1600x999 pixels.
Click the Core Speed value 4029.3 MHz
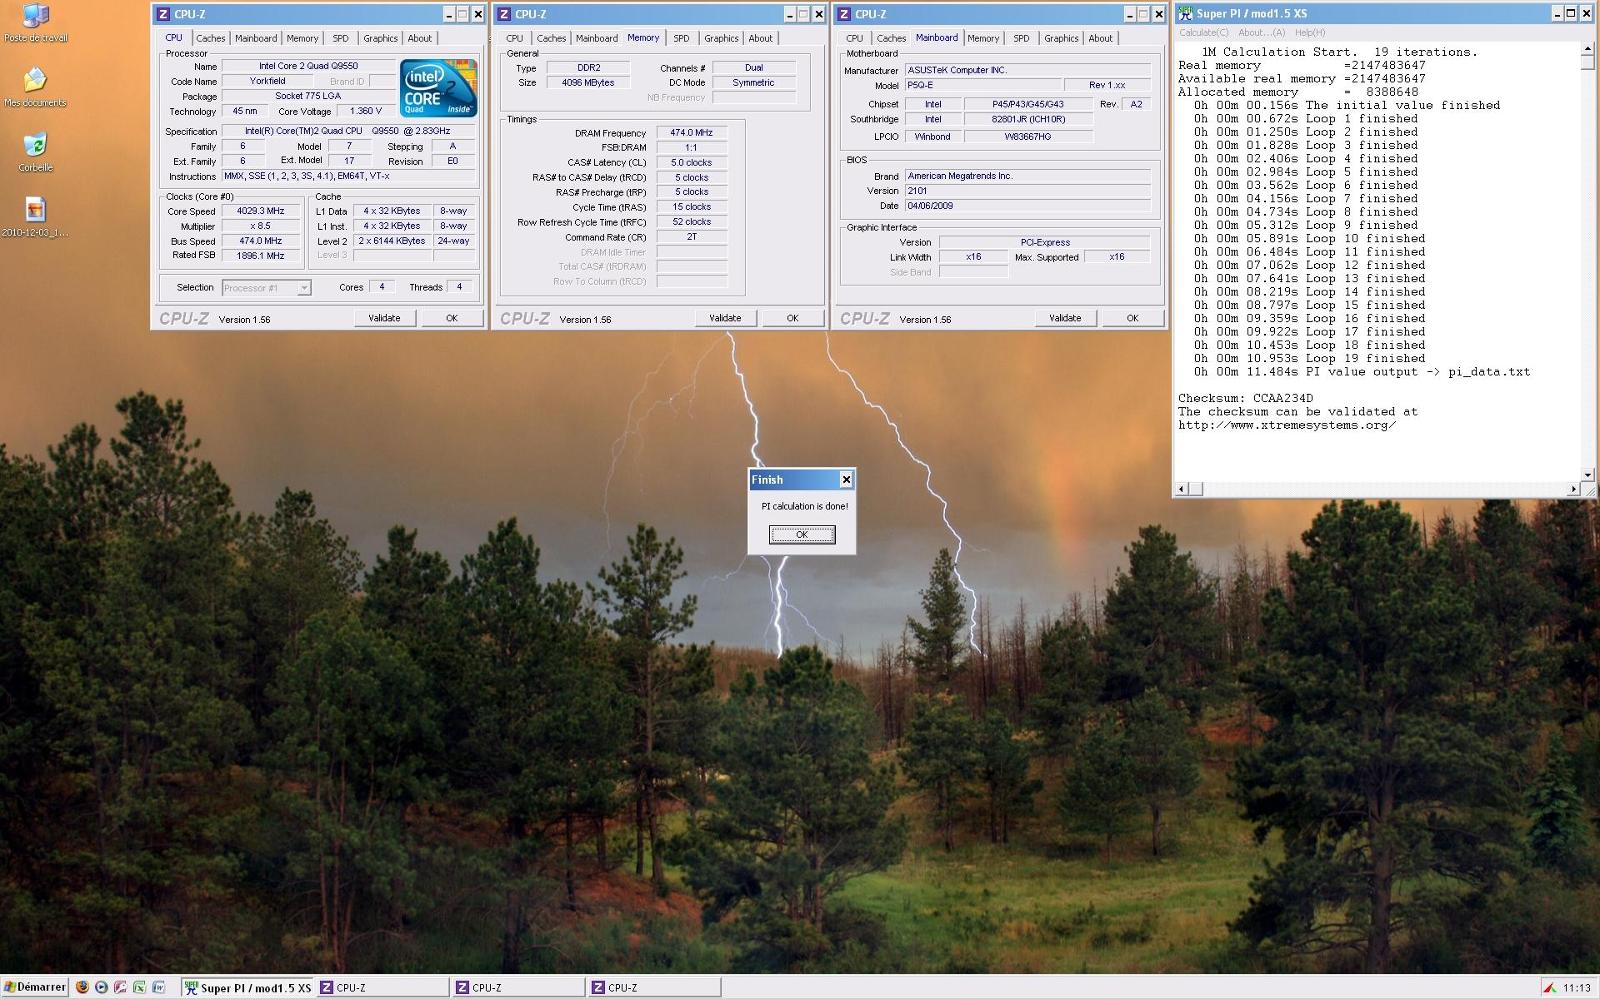261,211
